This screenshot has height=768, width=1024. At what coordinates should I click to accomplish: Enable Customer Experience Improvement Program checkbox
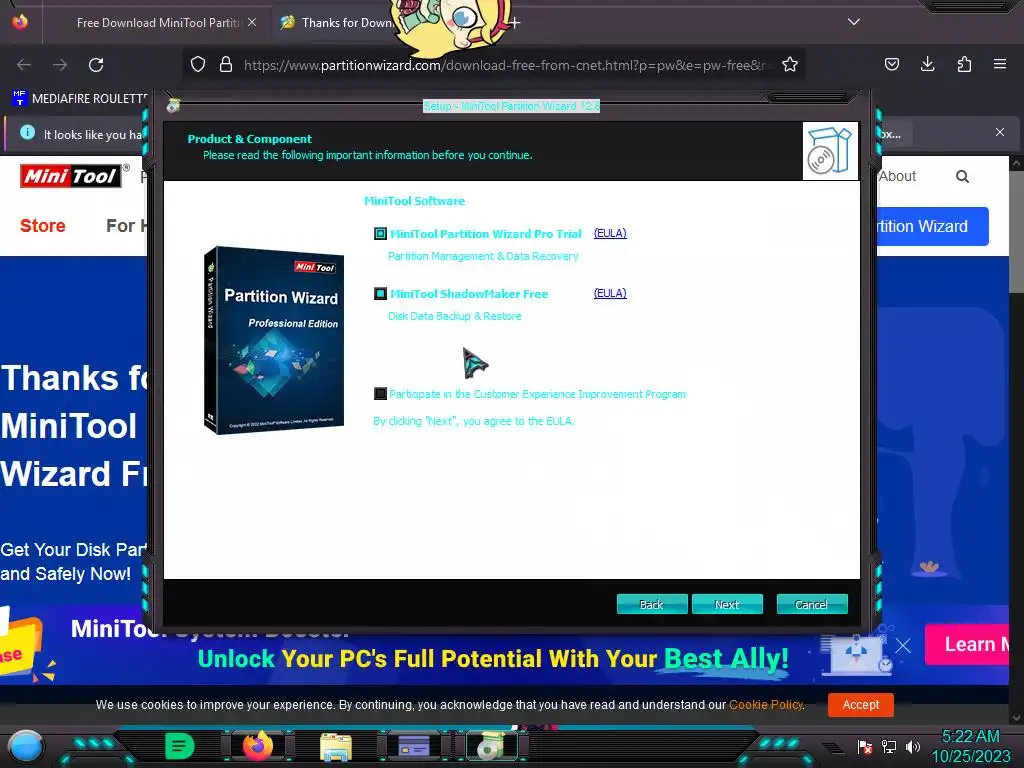pos(380,394)
